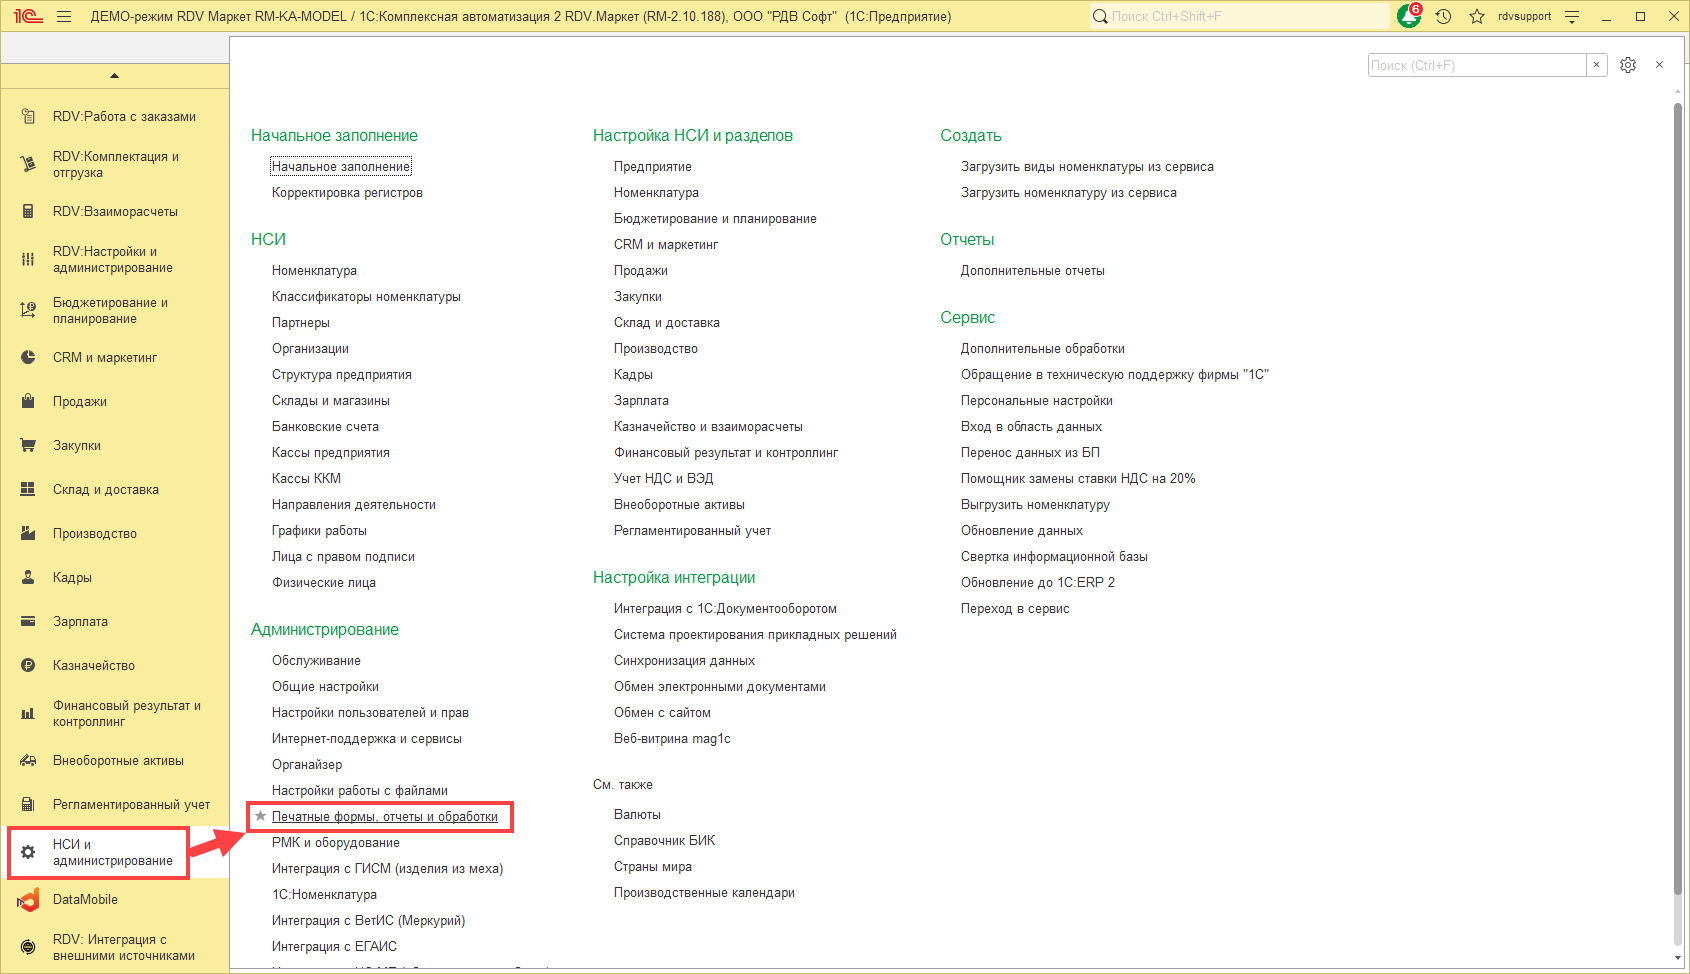Open Классификаторы номенклатуры
The width and height of the screenshot is (1690, 974).
pyautogui.click(x=366, y=297)
